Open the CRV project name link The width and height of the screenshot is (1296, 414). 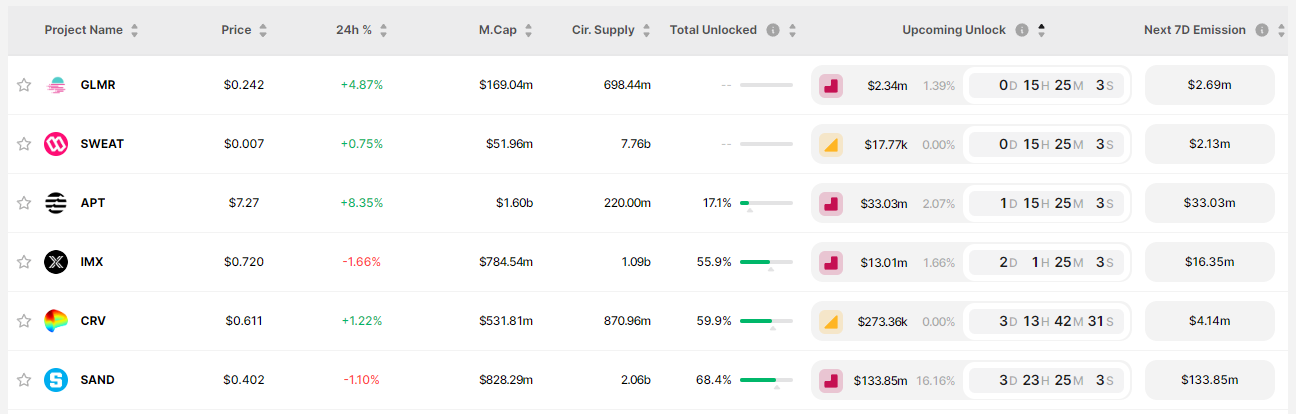[93, 321]
